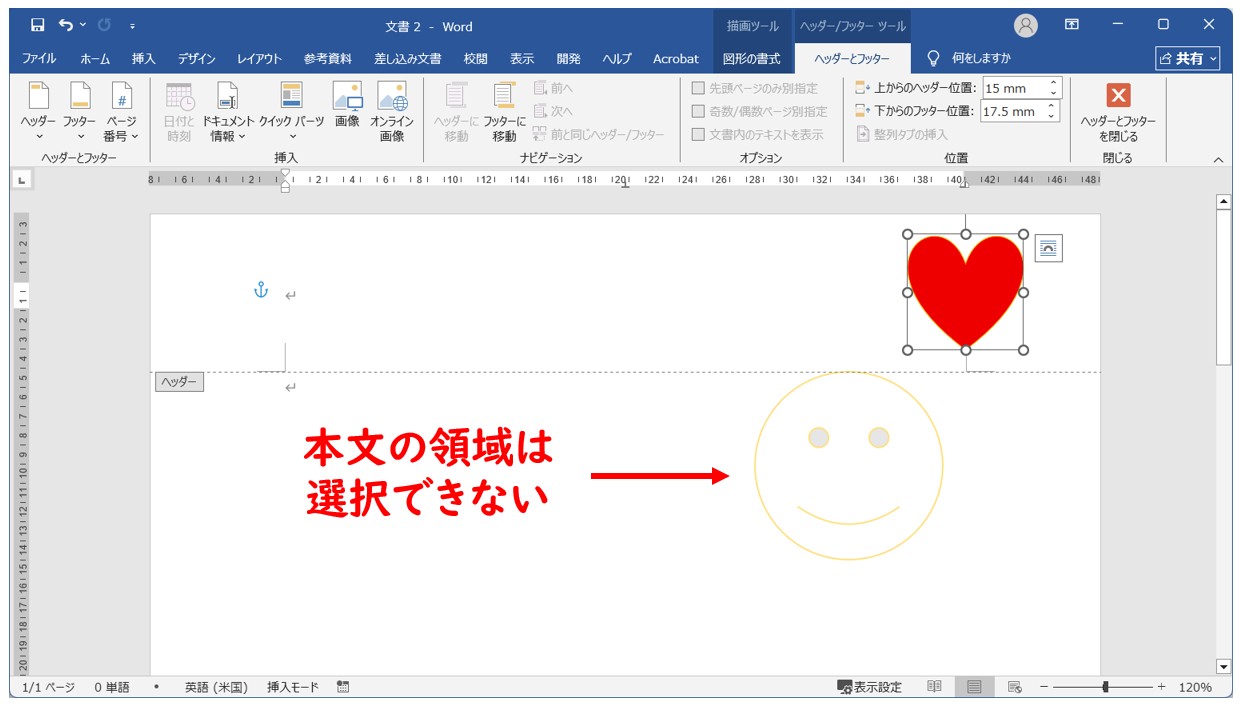Click フッターに移動 navigation button

(504, 111)
